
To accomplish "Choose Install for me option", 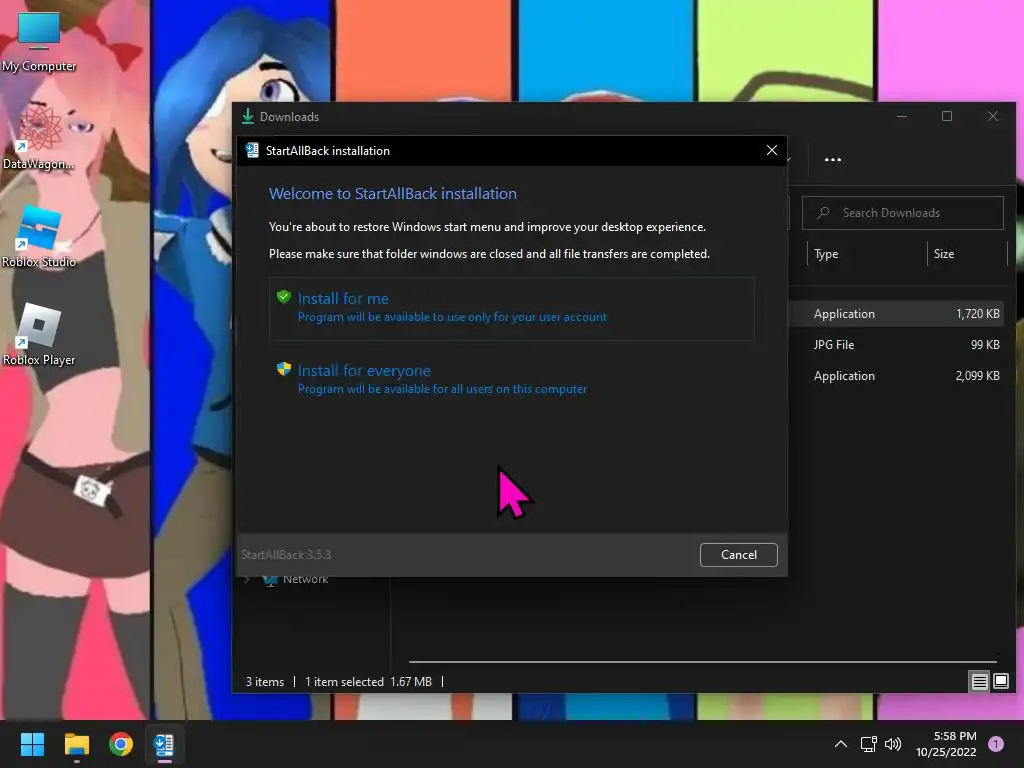I will pos(511,308).
